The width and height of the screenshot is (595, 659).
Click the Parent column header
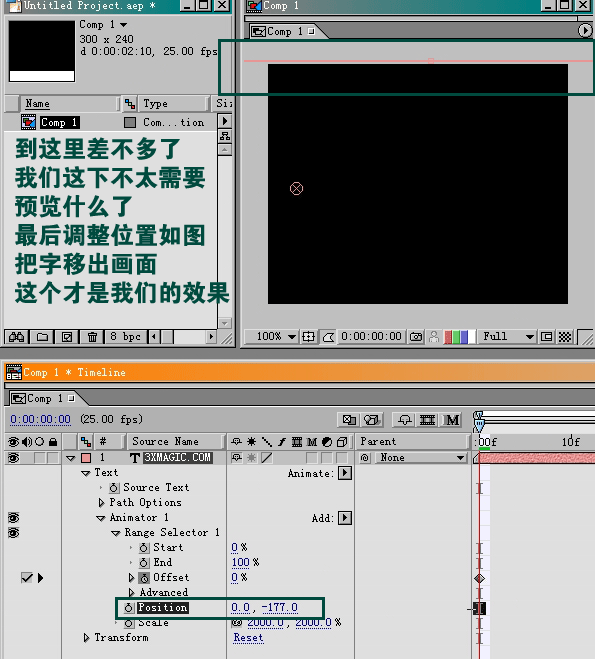click(x=412, y=441)
